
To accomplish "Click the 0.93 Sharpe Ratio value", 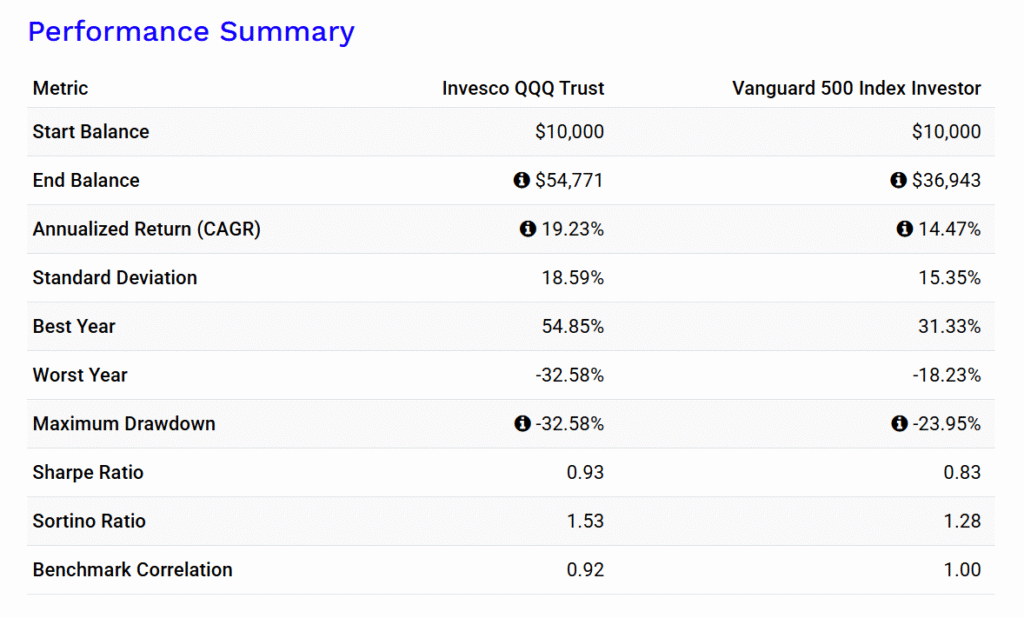I will point(585,472).
